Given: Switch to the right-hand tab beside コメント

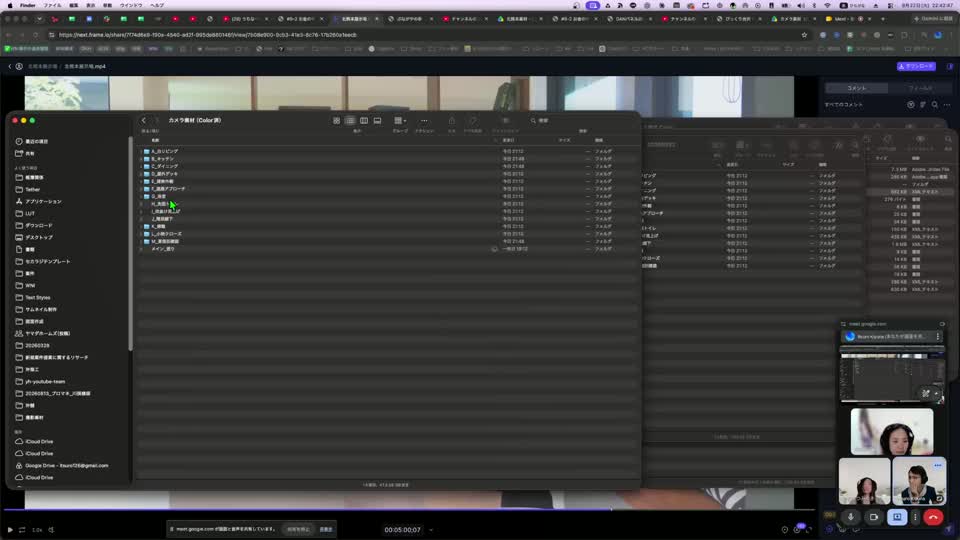Looking at the screenshot, I should tap(920, 88).
